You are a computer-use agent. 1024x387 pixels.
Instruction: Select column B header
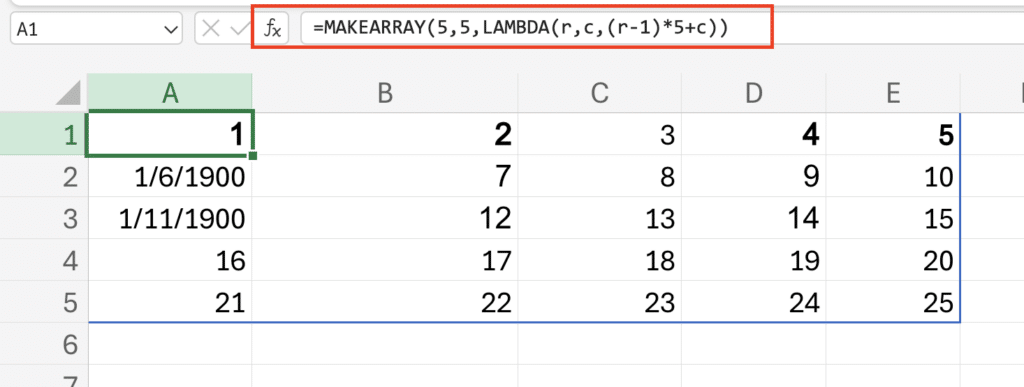(385, 92)
